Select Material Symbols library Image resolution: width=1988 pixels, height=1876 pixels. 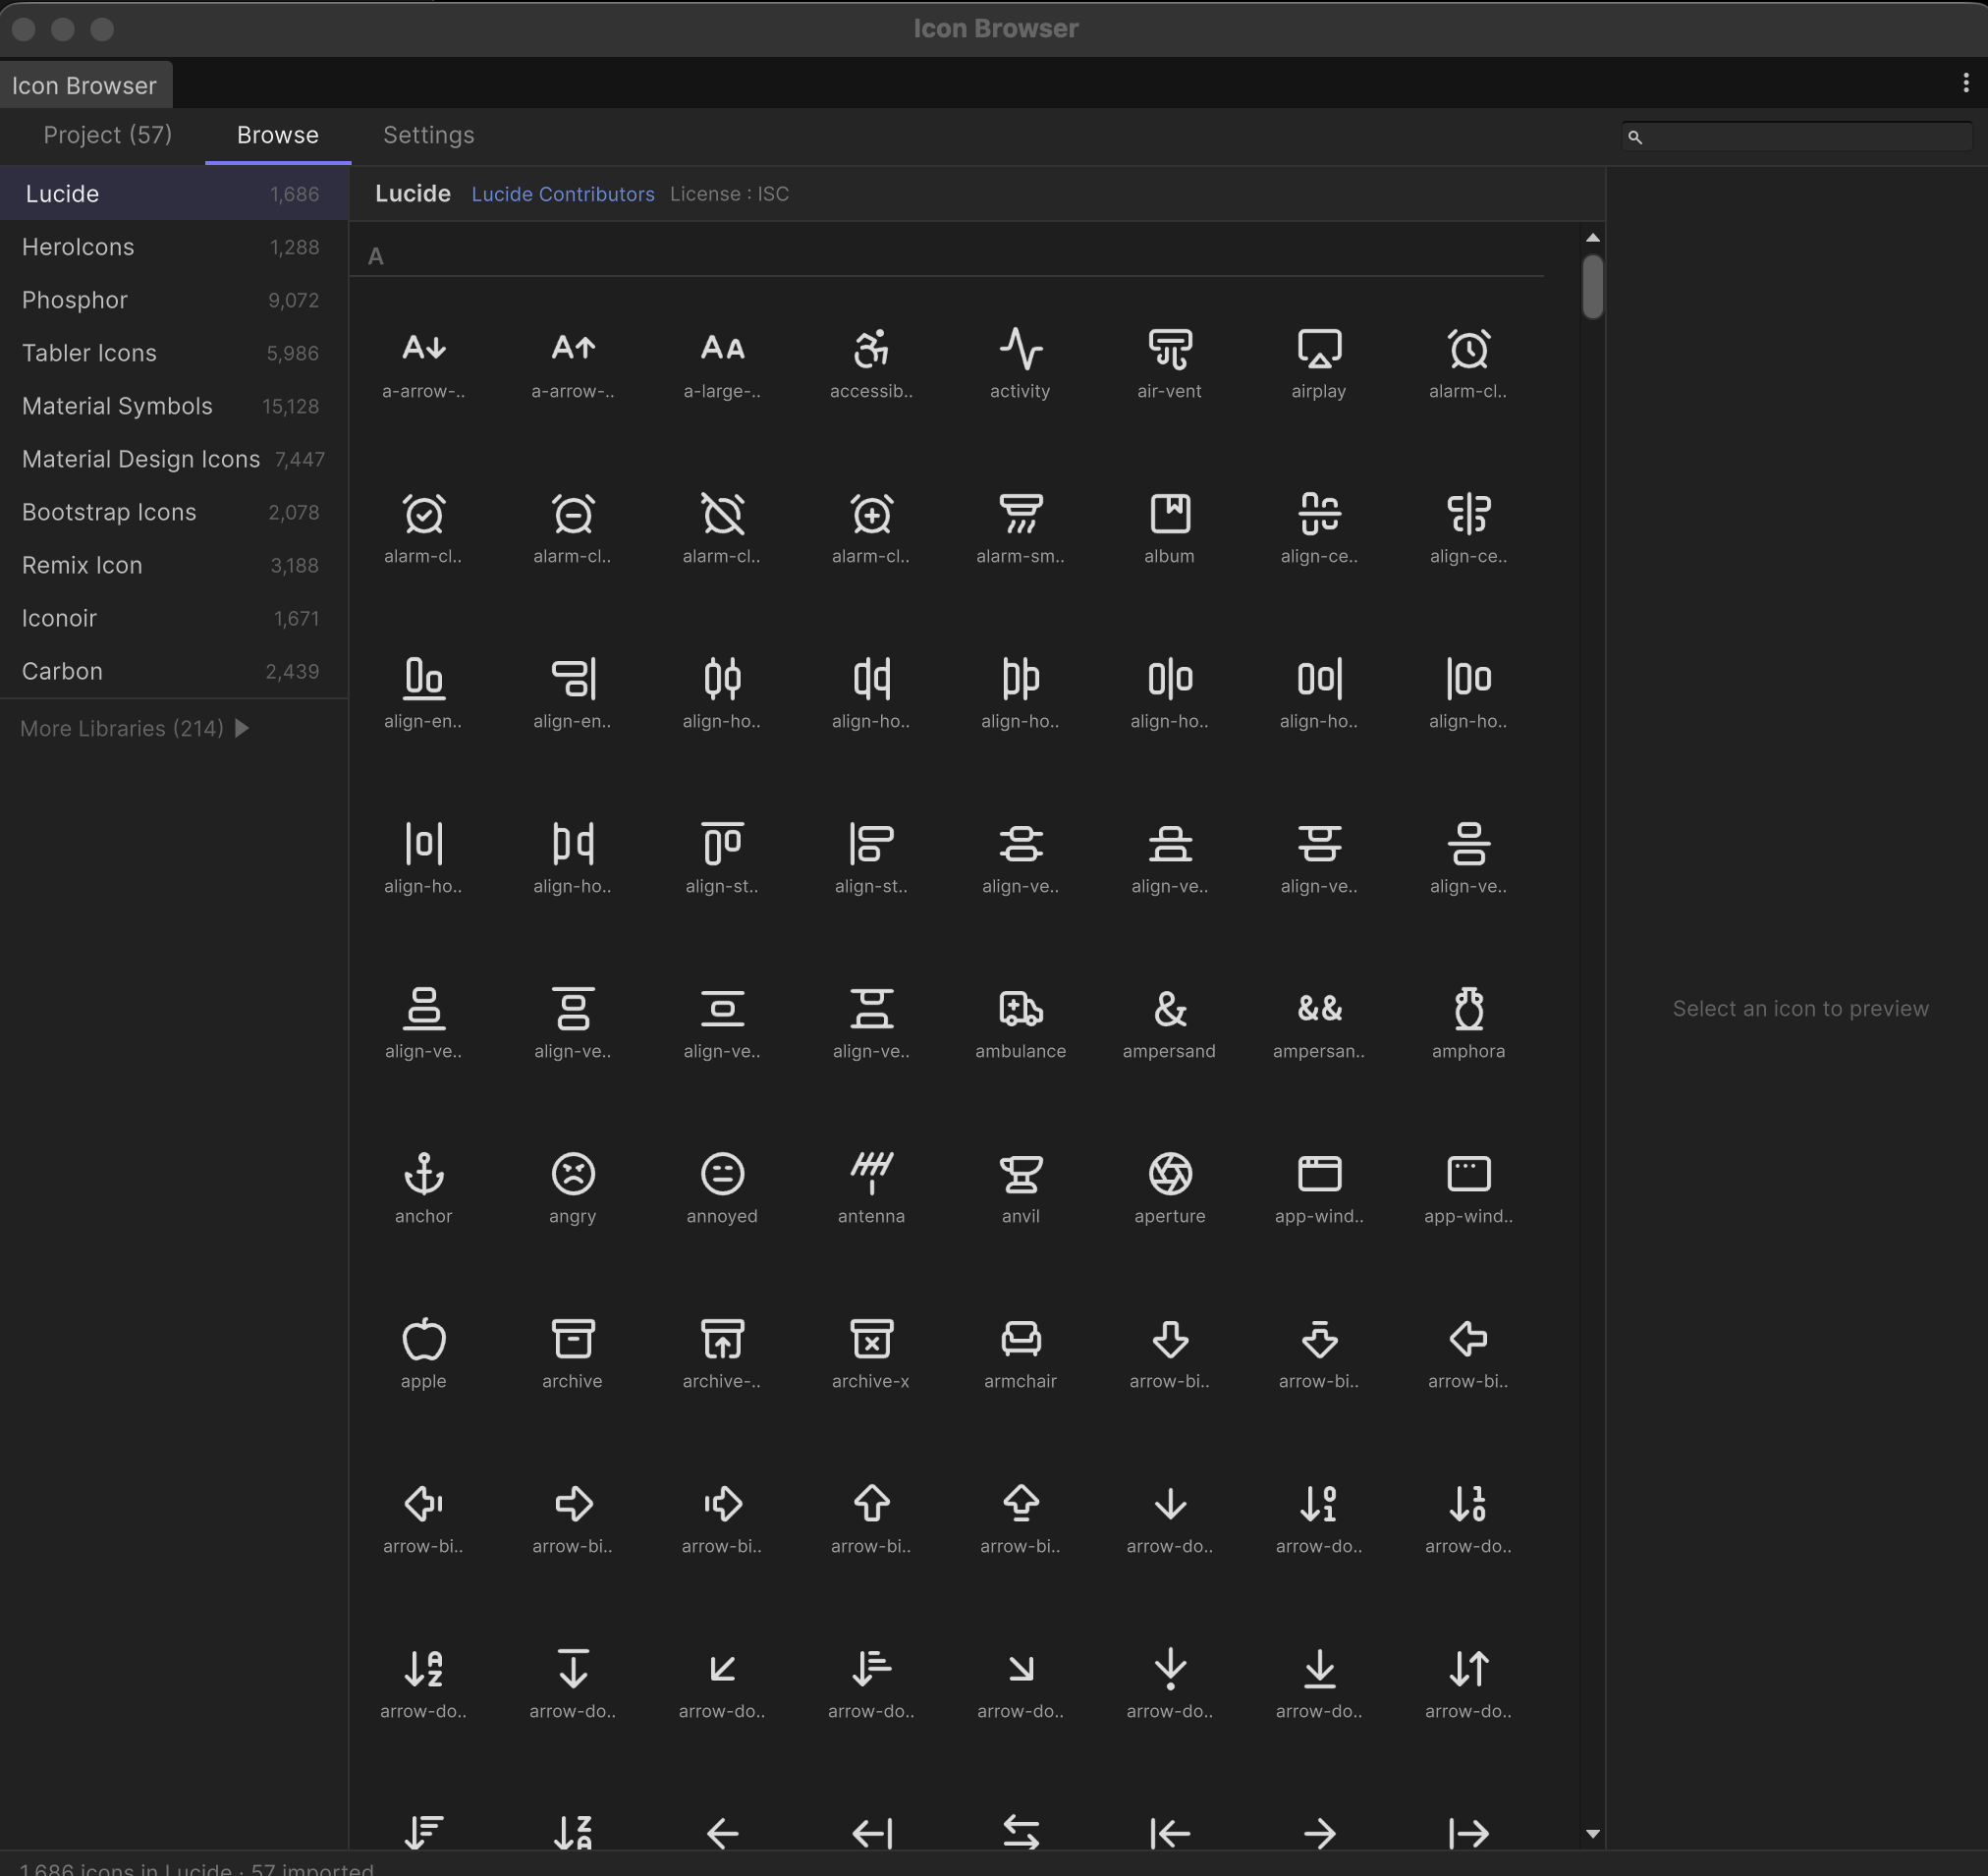(x=117, y=406)
